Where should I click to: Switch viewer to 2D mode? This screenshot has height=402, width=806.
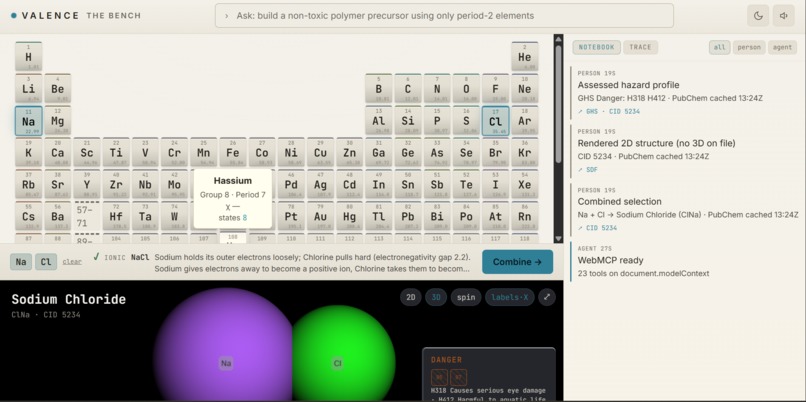coord(411,297)
